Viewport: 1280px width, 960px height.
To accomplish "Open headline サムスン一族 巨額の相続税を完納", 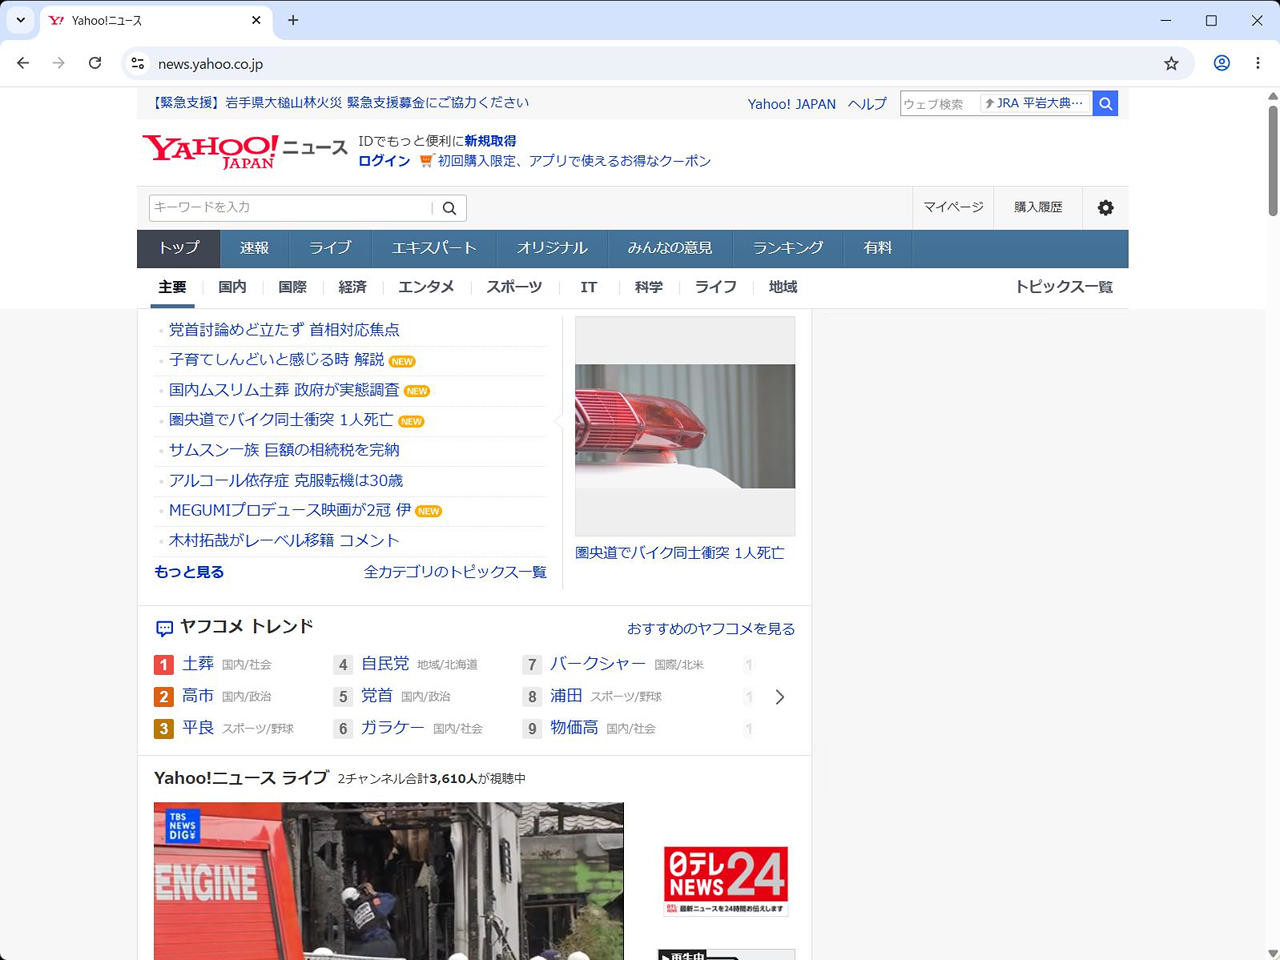I will pyautogui.click(x=284, y=450).
